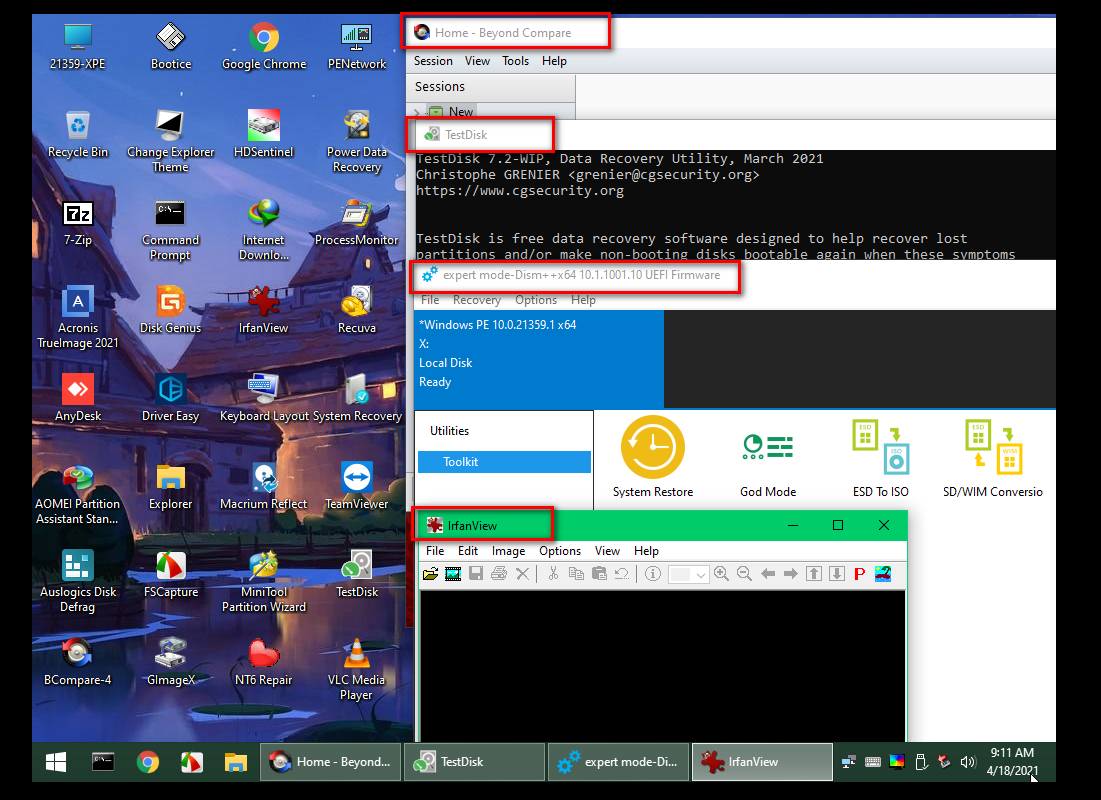Open the File menu in Dism++
Viewport: 1101px width, 800px height.
(430, 300)
